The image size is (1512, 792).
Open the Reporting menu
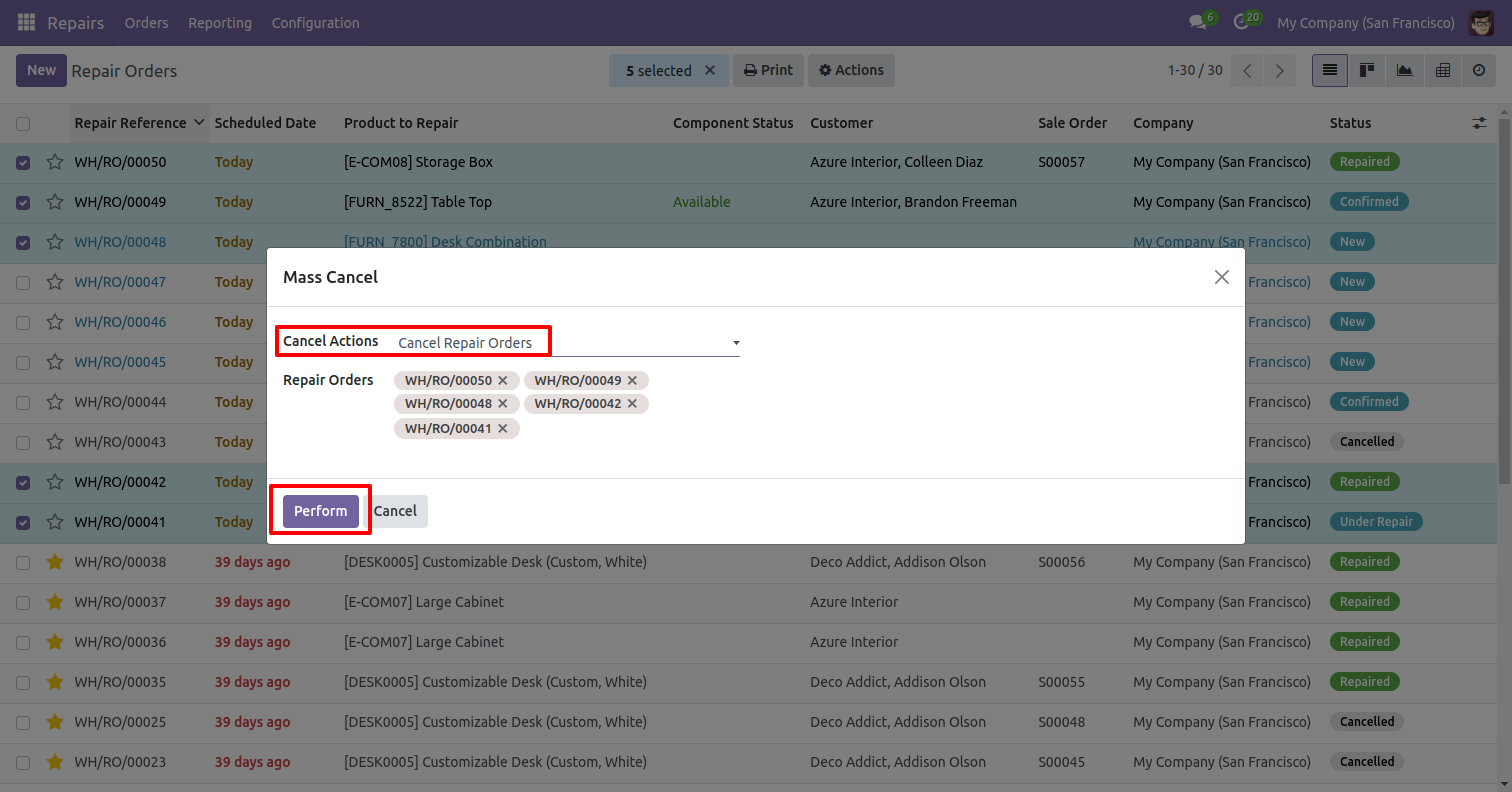[220, 22]
